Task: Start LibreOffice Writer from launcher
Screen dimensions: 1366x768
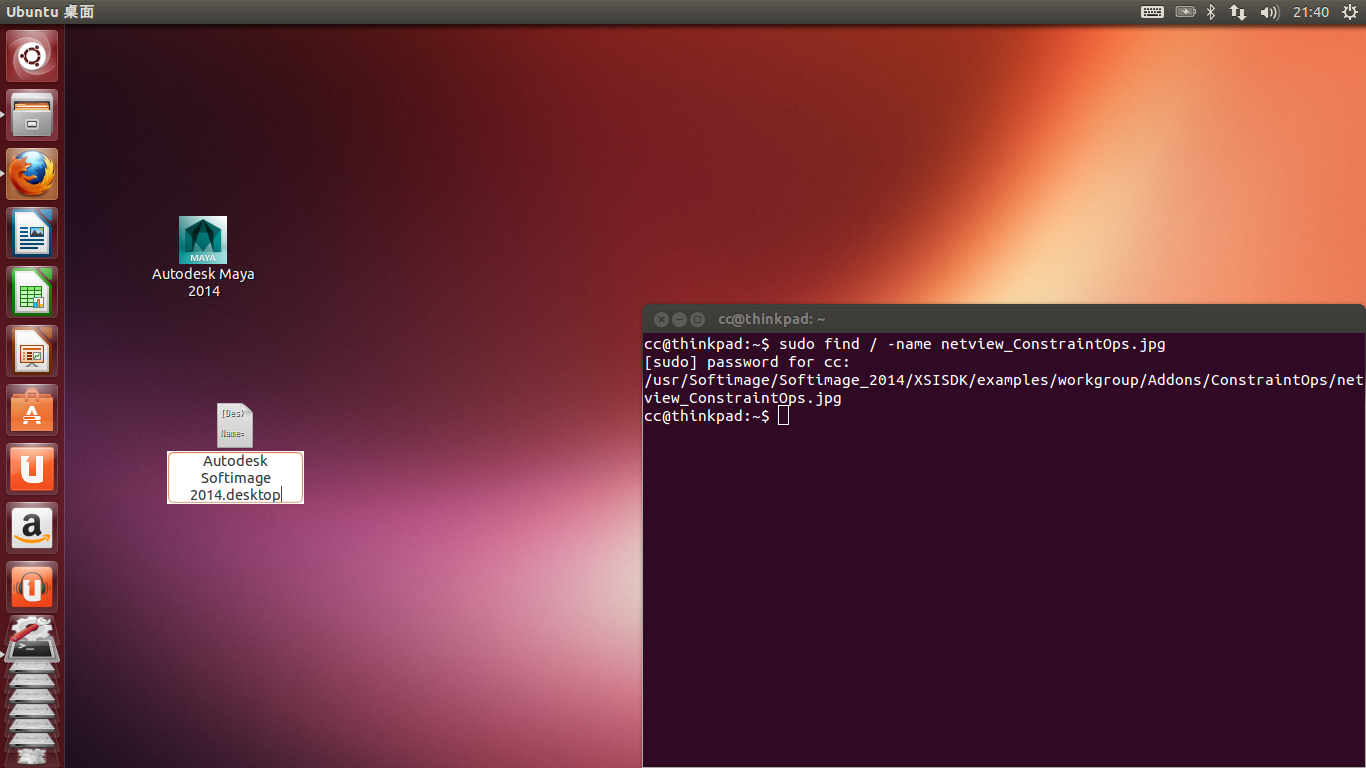Action: 32,233
